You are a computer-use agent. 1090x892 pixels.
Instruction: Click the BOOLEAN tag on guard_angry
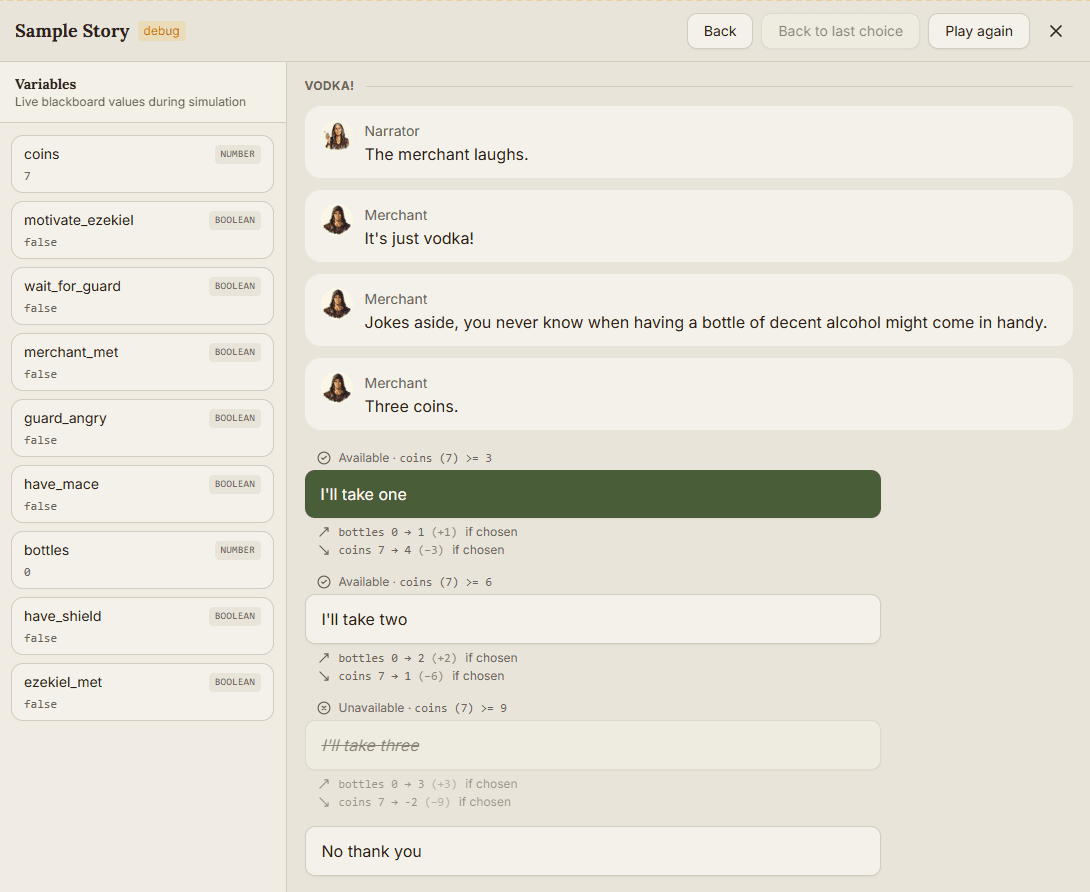point(235,418)
